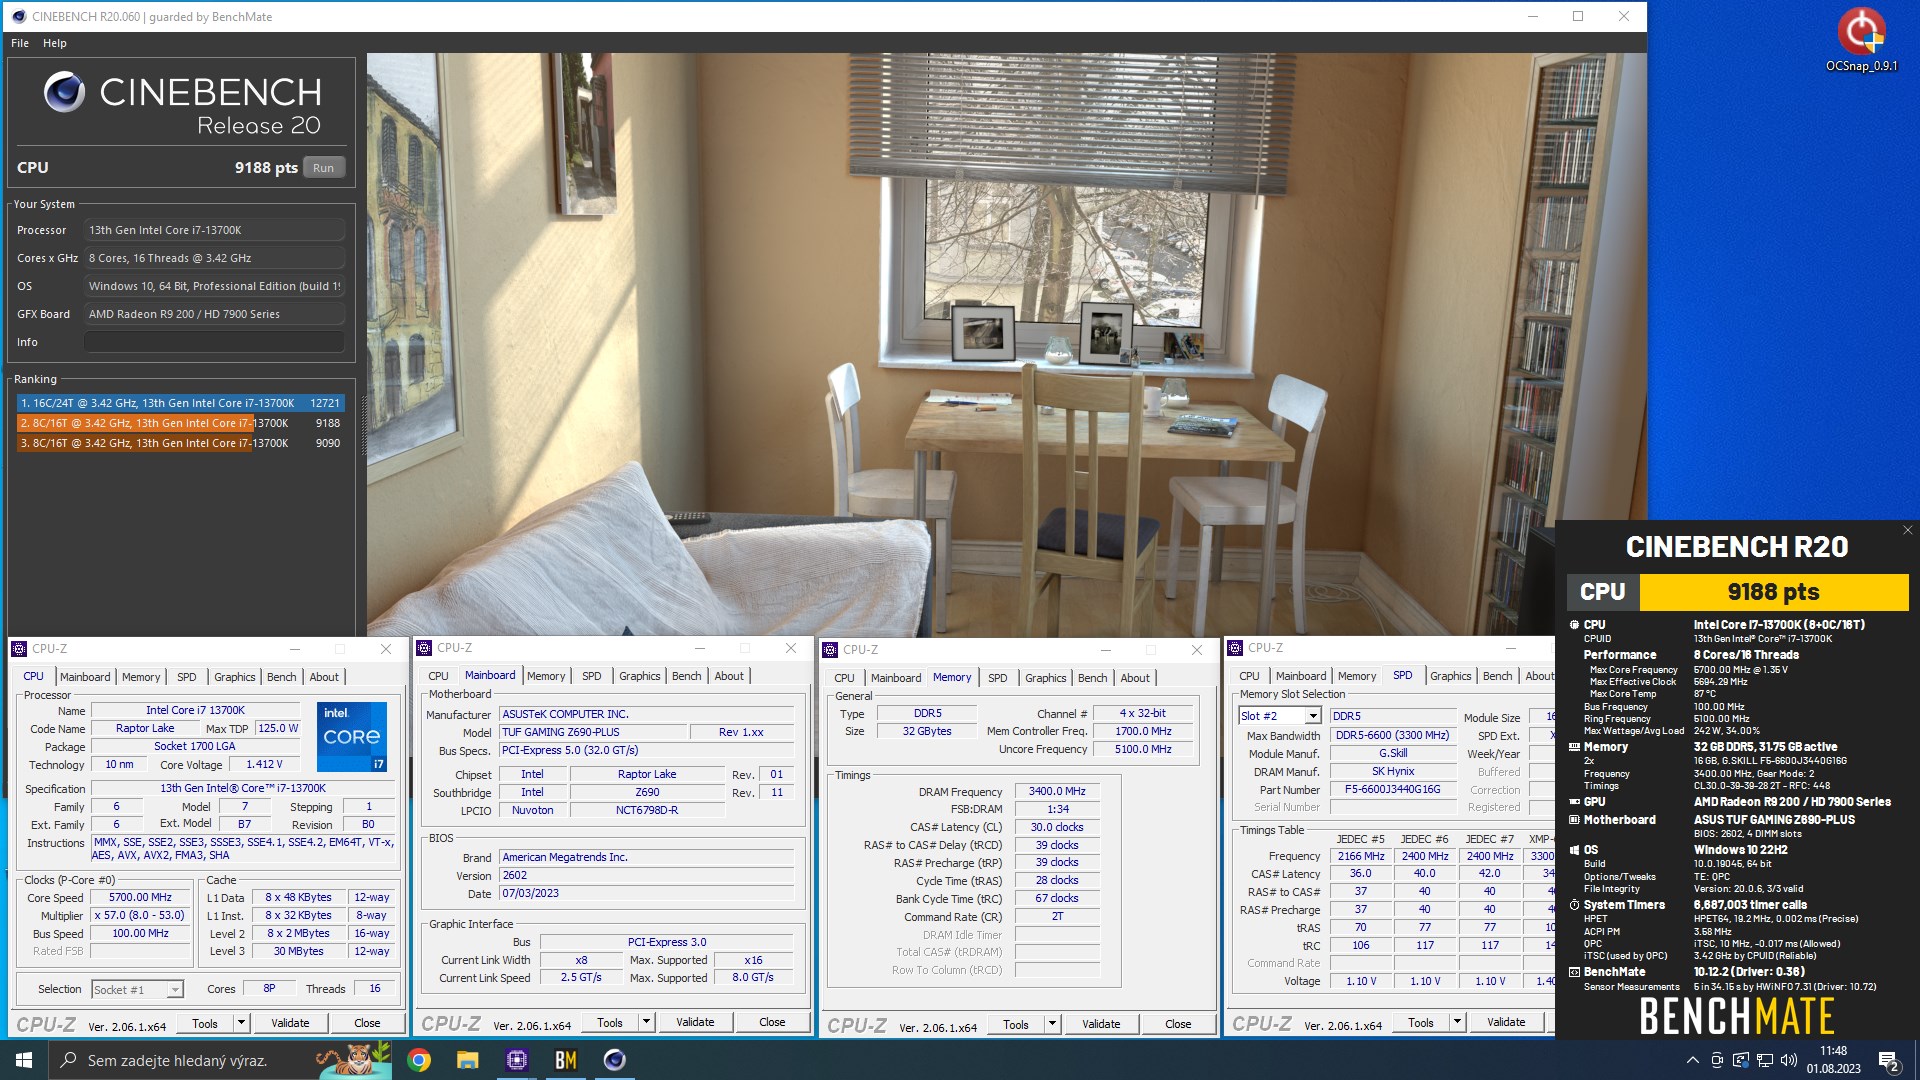The width and height of the screenshot is (1920, 1080).
Task: Select ranking entry scoring 9090
Action: point(180,443)
